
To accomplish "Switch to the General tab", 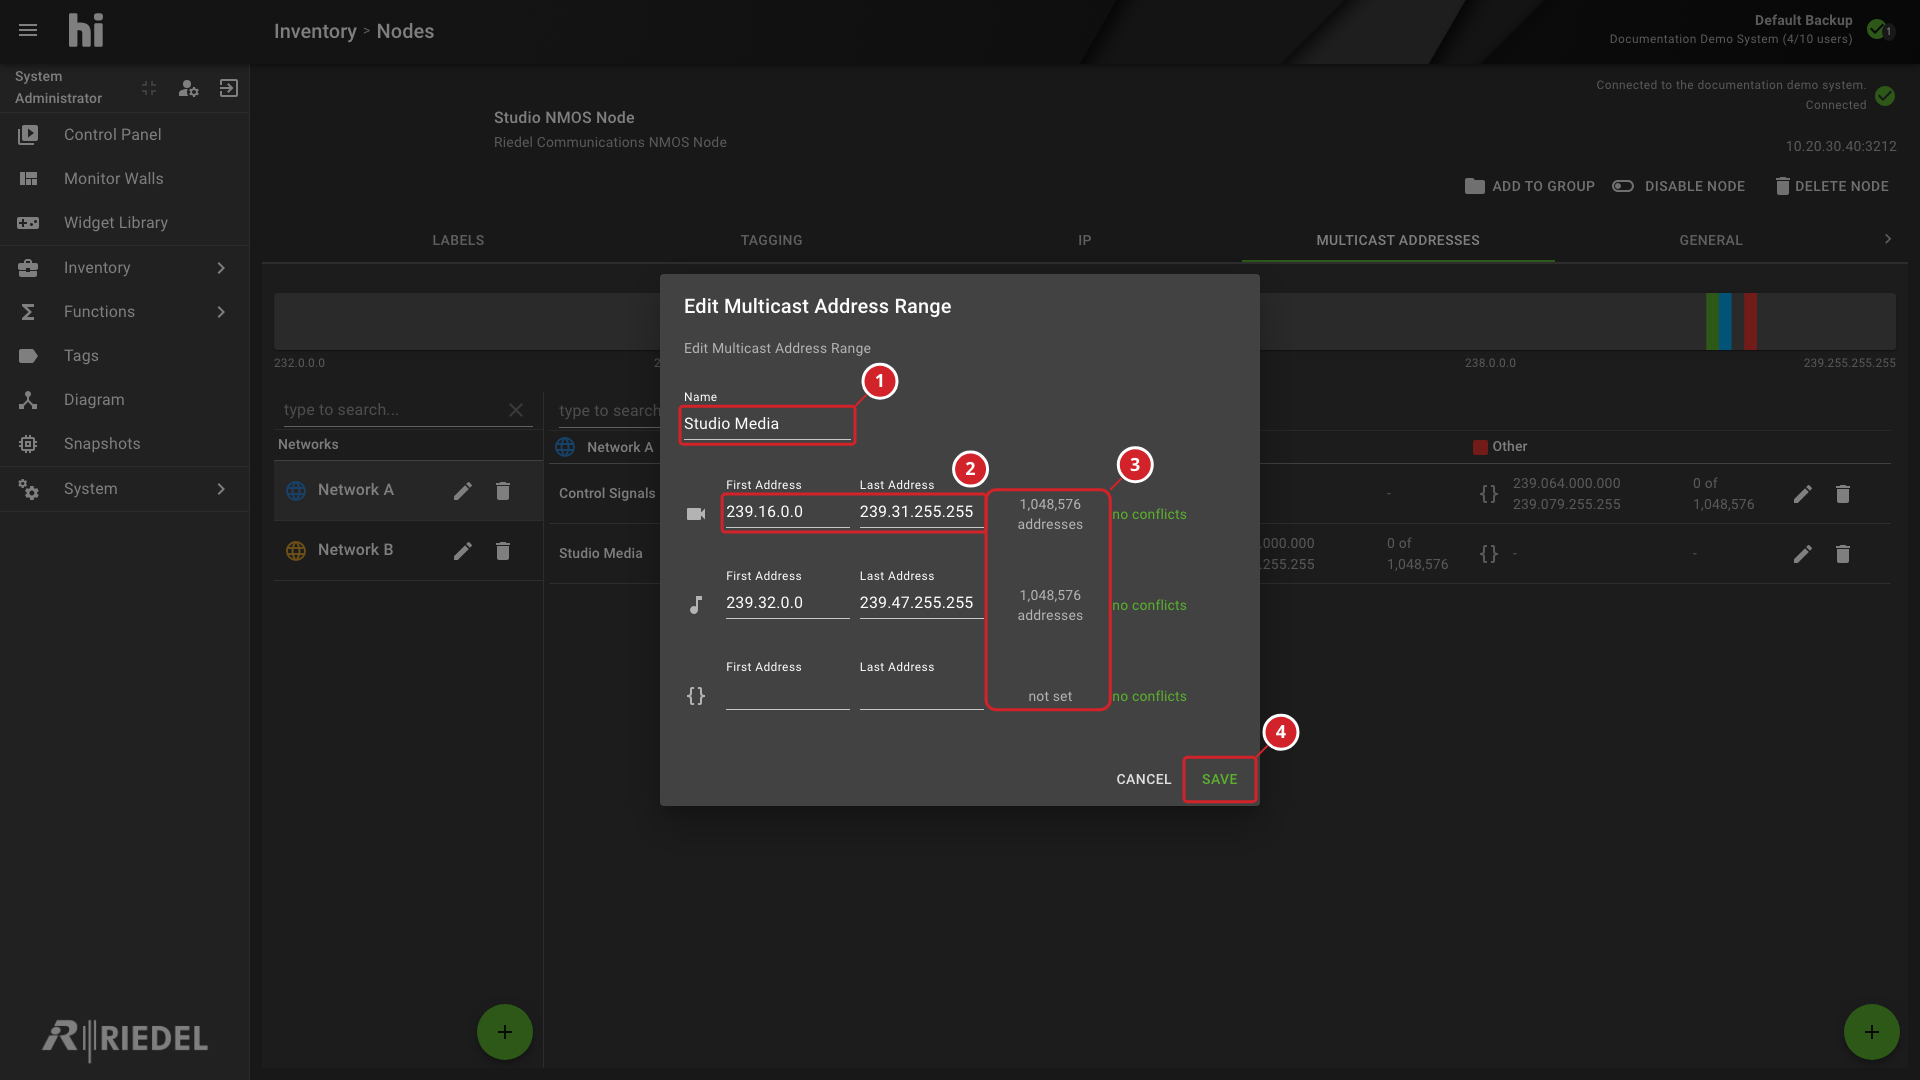I will [x=1711, y=240].
